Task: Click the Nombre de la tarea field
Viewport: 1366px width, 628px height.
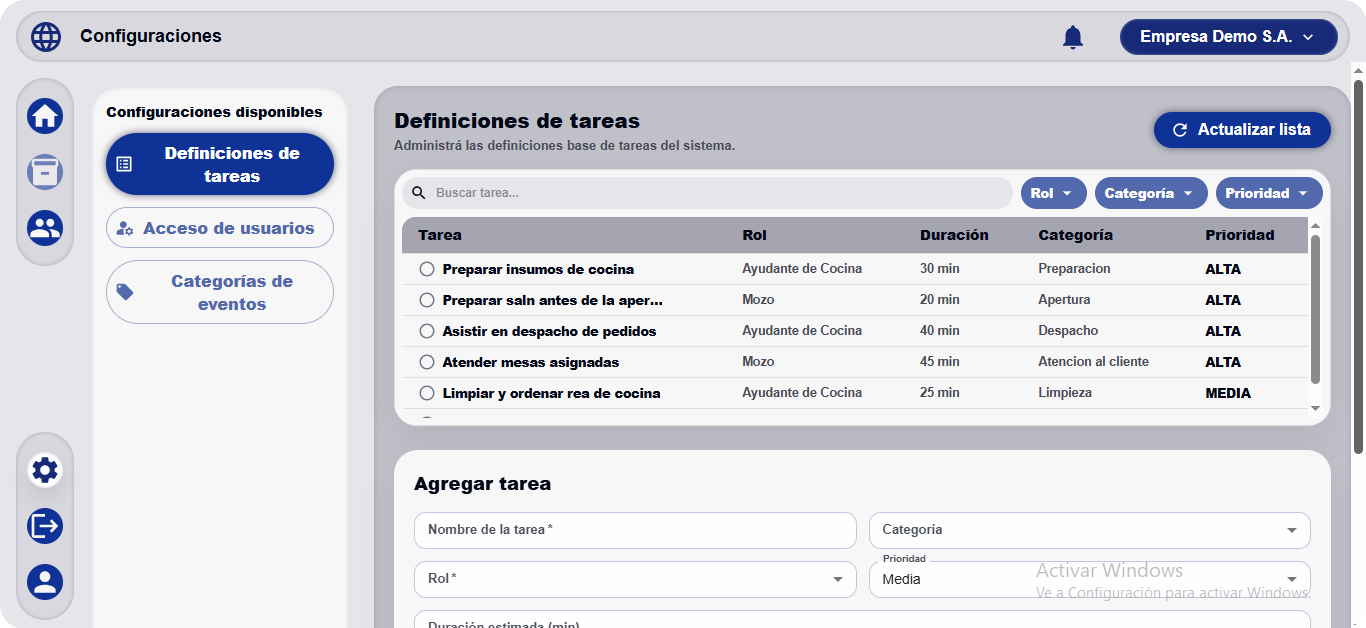Action: [635, 530]
